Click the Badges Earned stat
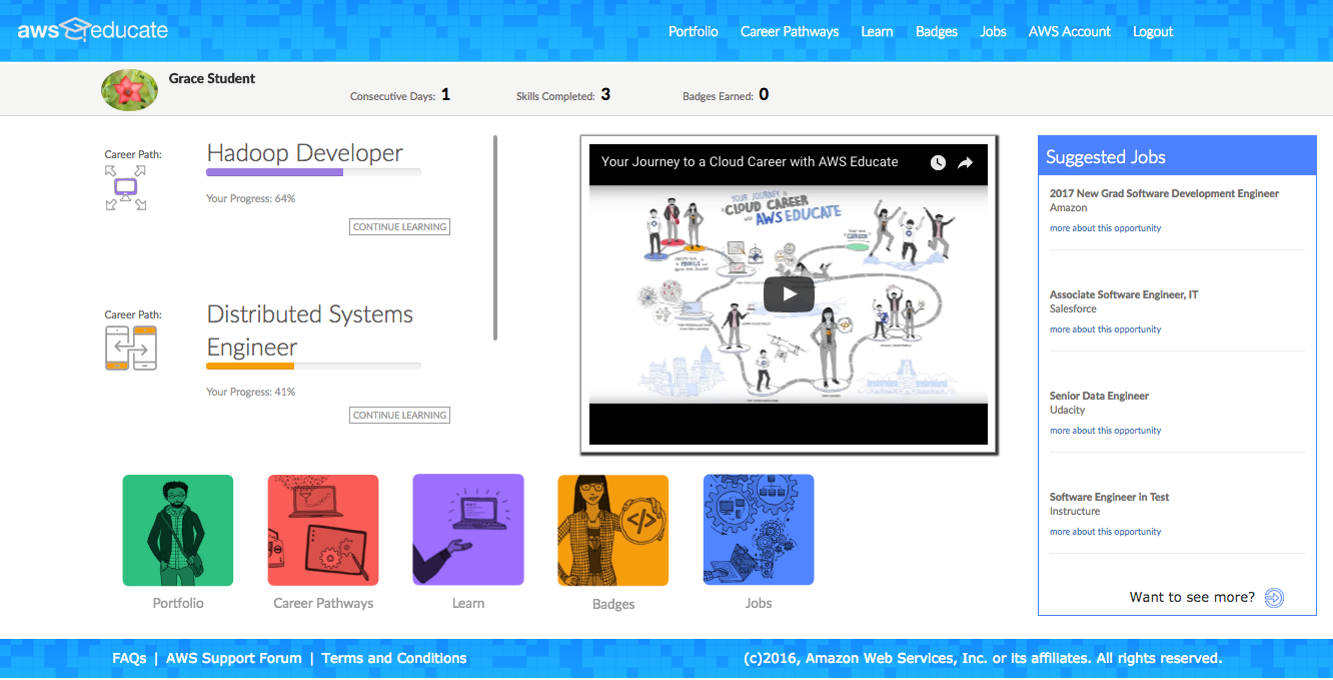Screen dimensions: 1333x680 coord(725,95)
